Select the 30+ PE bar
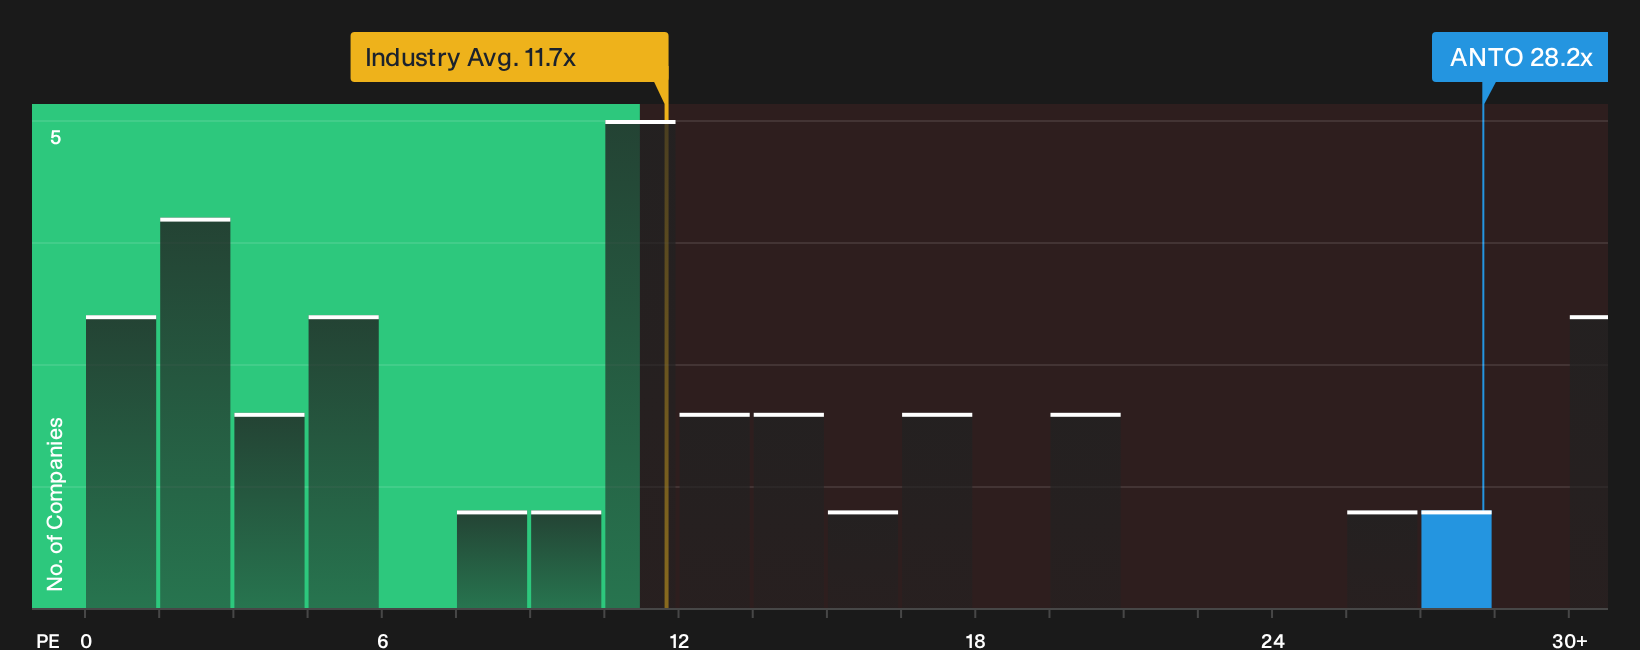Image resolution: width=1640 pixels, height=650 pixels. click(x=1589, y=462)
